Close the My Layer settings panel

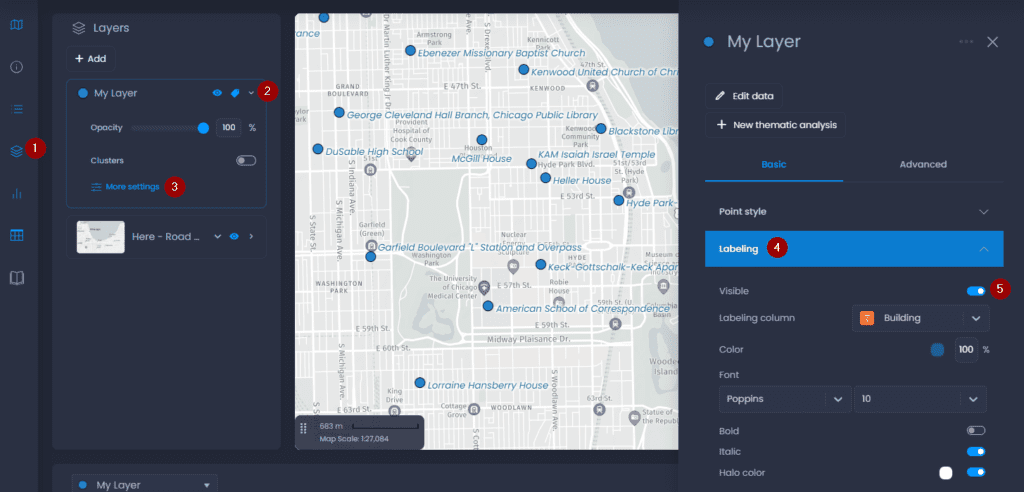click(x=992, y=42)
